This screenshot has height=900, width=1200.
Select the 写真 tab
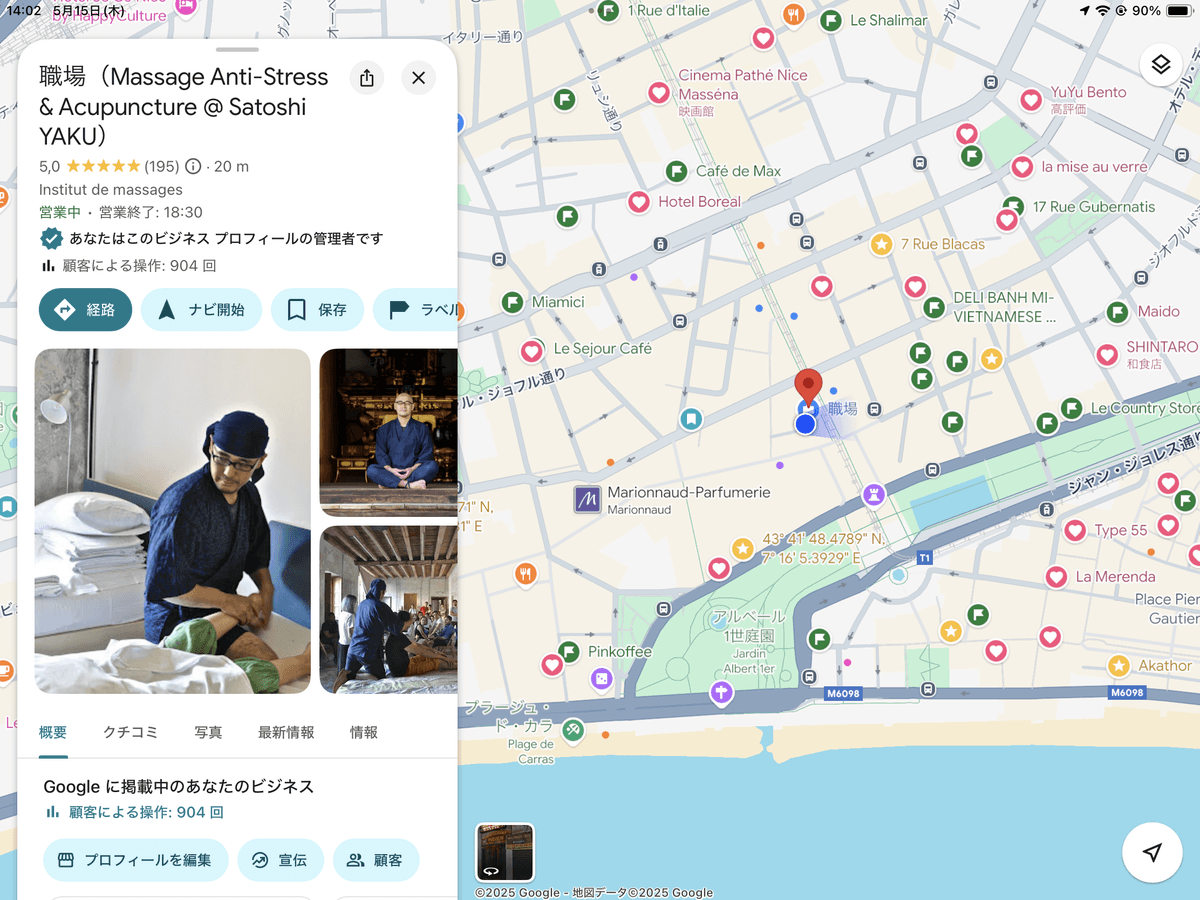208,732
